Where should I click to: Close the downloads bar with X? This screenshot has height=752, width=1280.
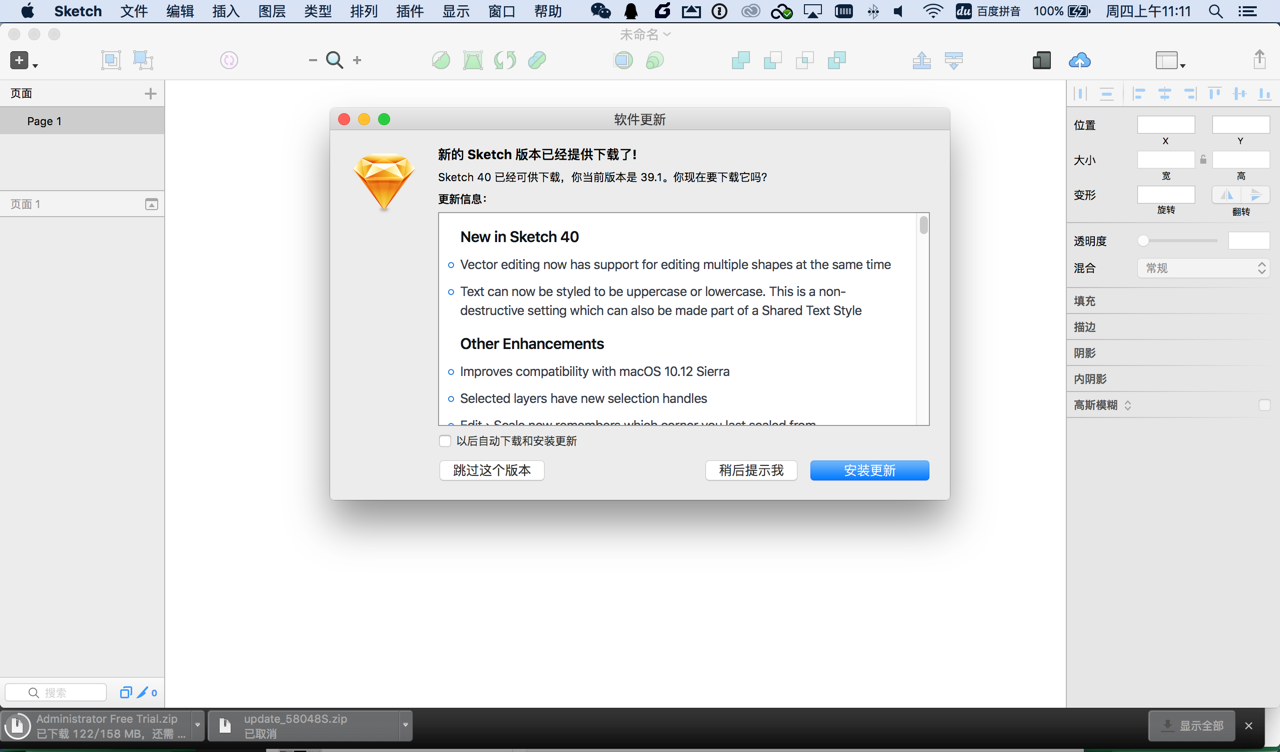(x=1249, y=726)
